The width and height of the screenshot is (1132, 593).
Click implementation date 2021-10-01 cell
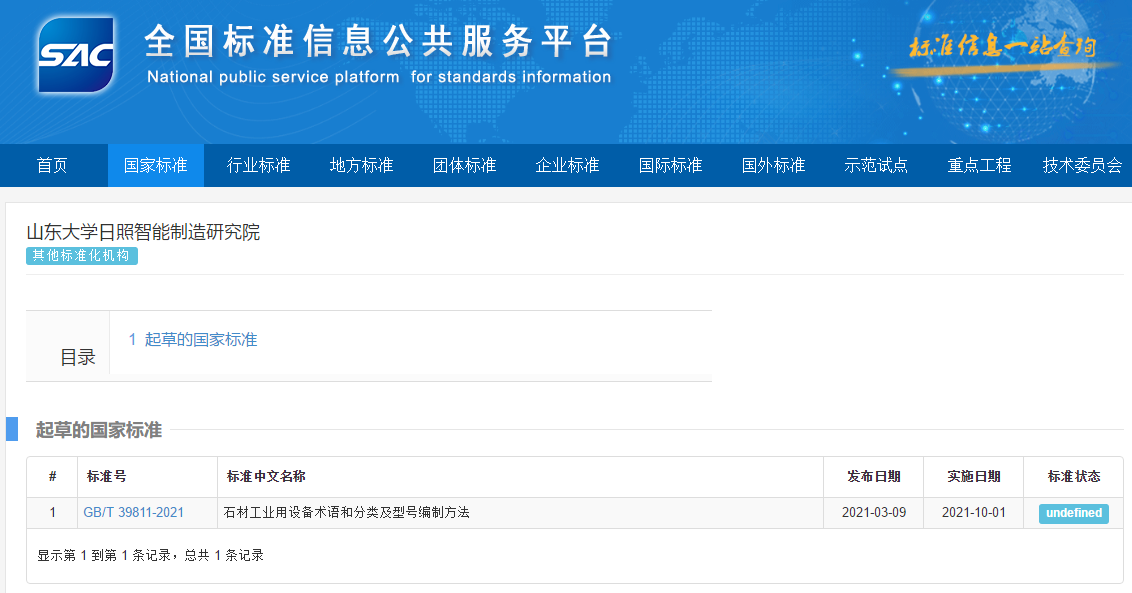click(x=973, y=512)
